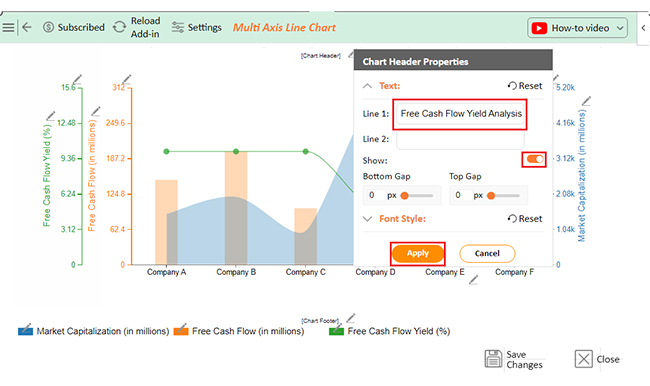
Task: Click the Free Cash Flow (in millions) legend text
Action: pos(248,331)
